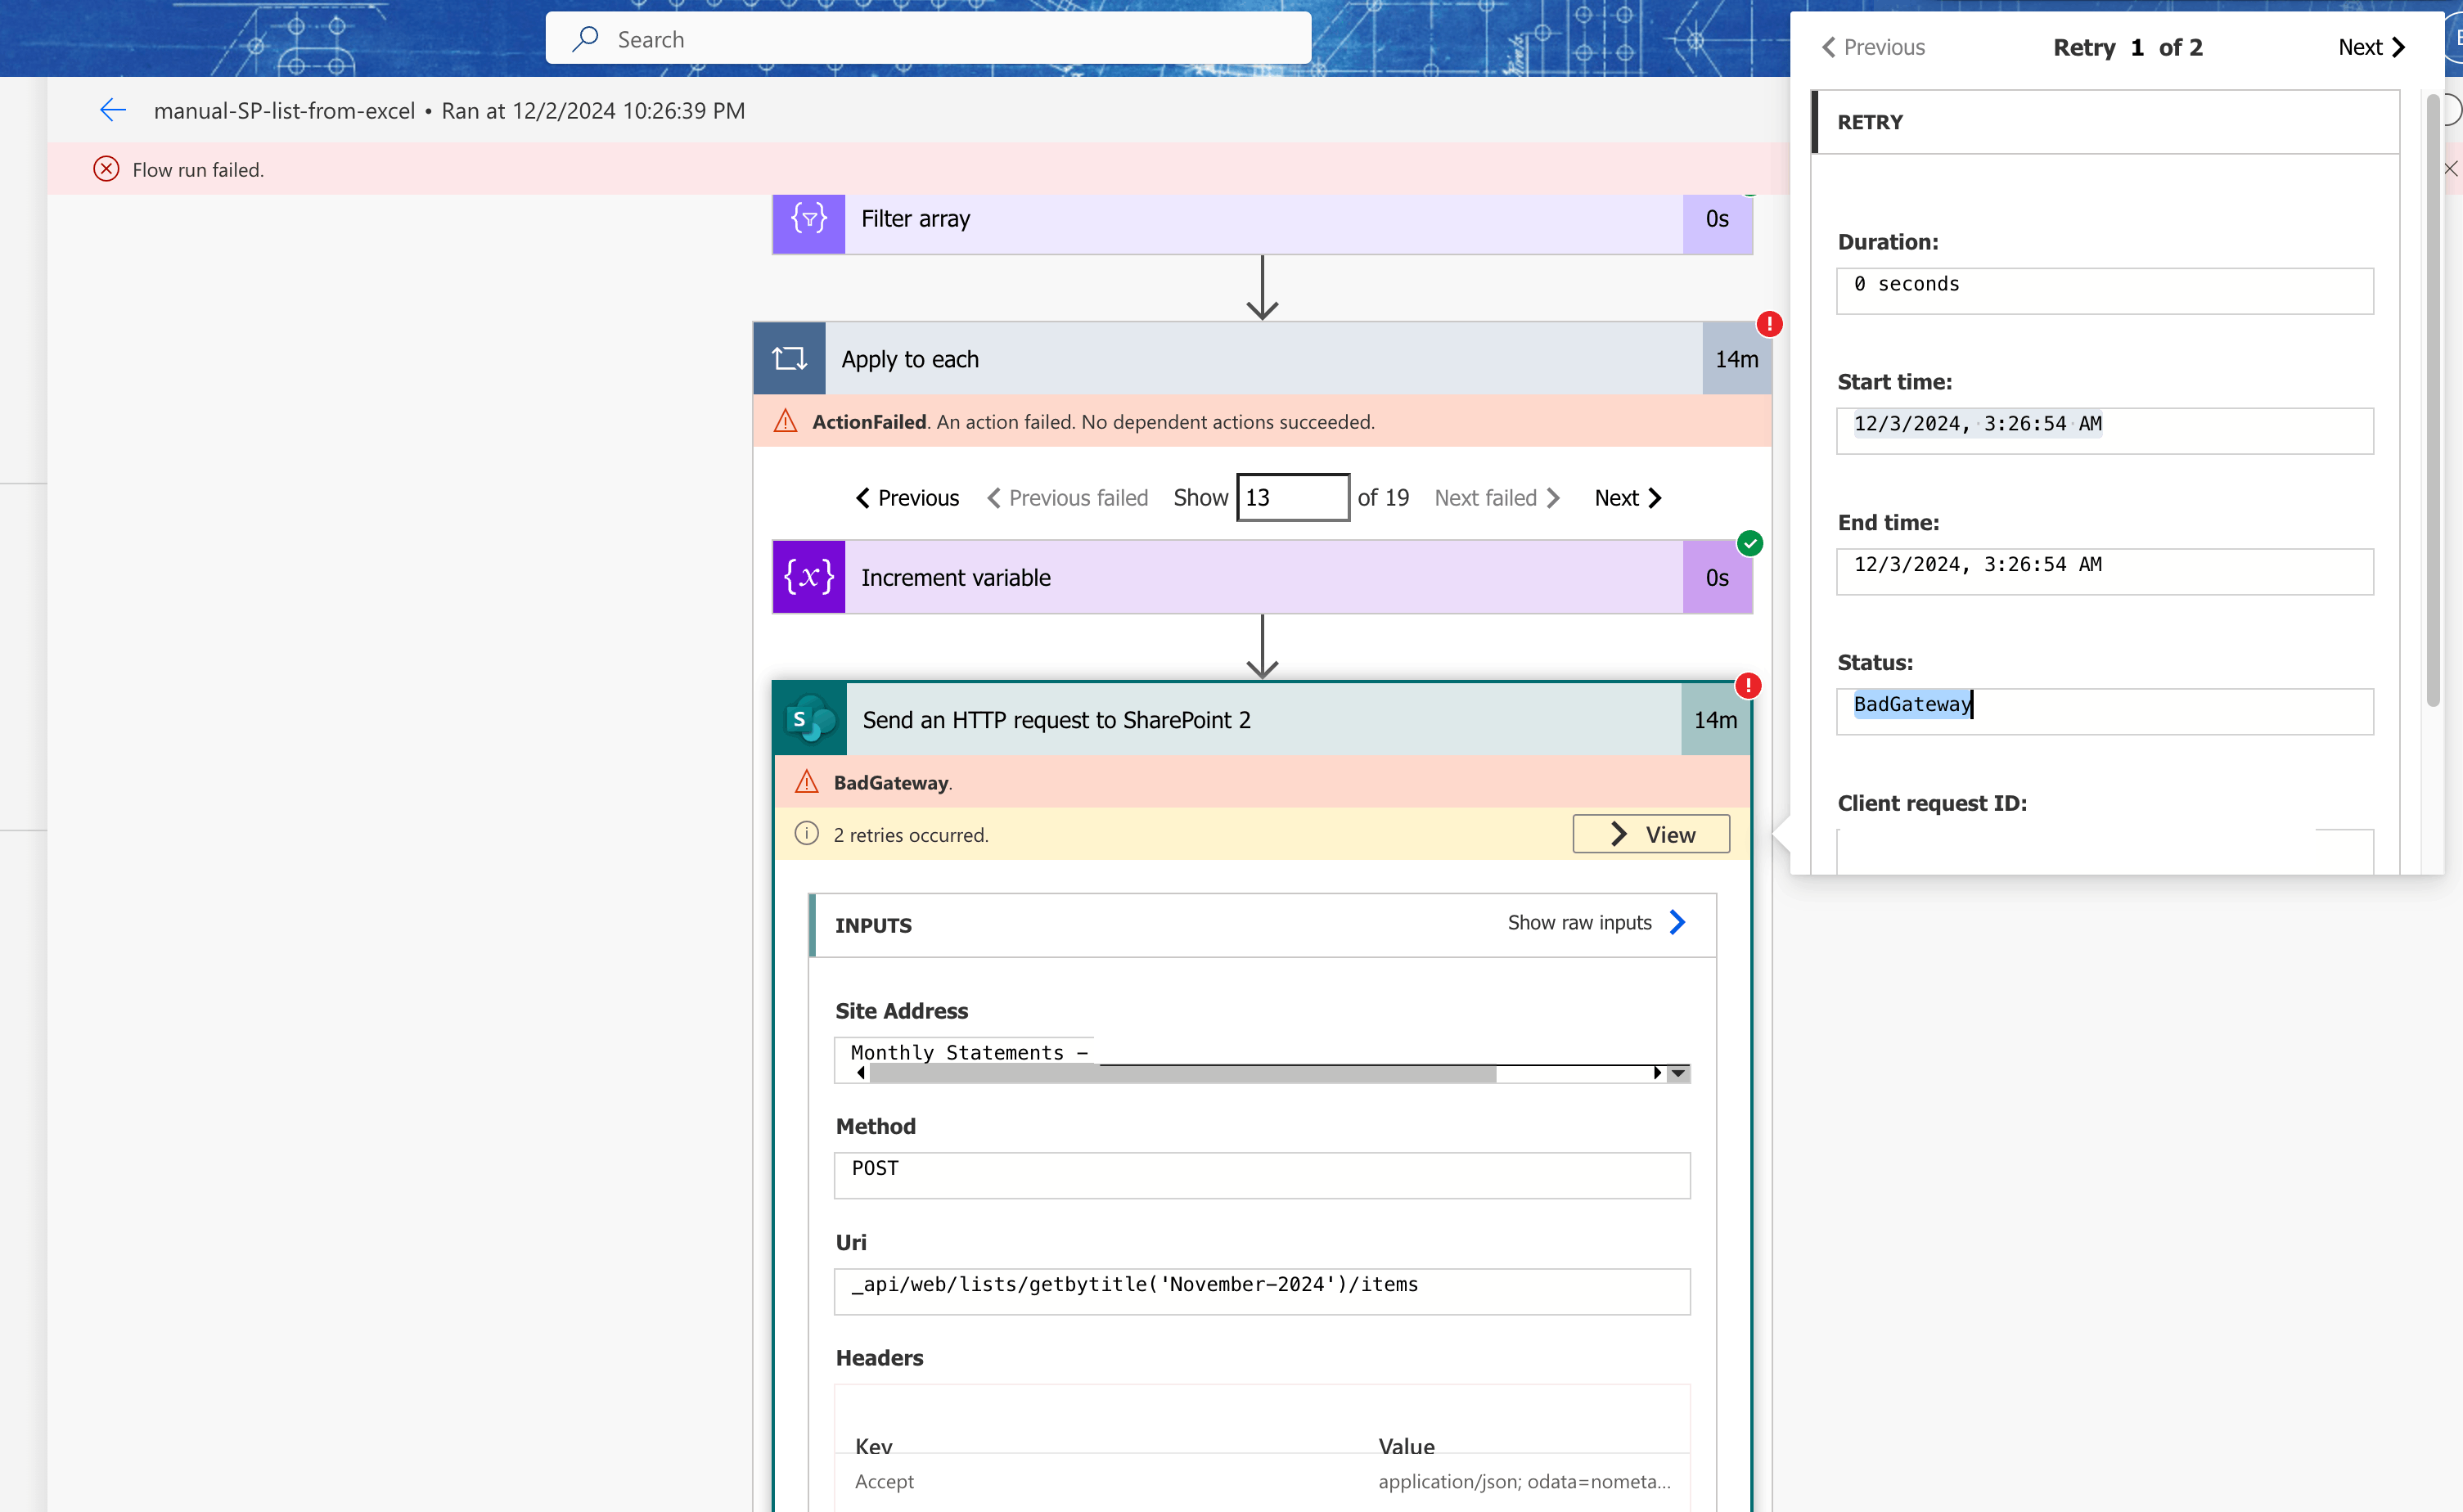This screenshot has height=1512, width=2463.
Task: Go to Next retry in the retry panel
Action: tap(2370, 47)
